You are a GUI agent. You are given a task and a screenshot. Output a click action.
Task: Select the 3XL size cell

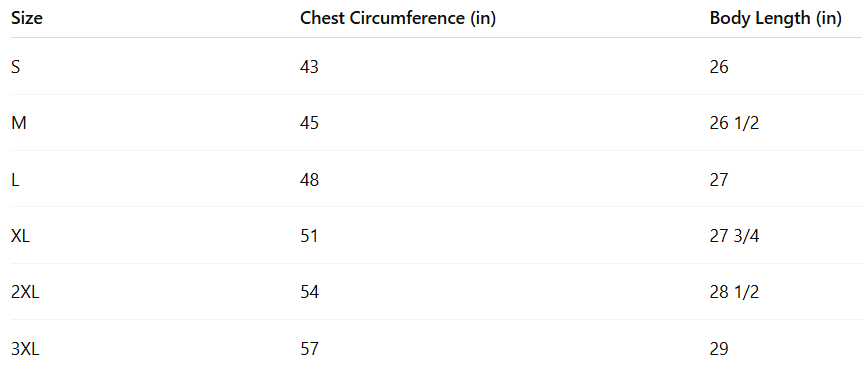click(25, 348)
